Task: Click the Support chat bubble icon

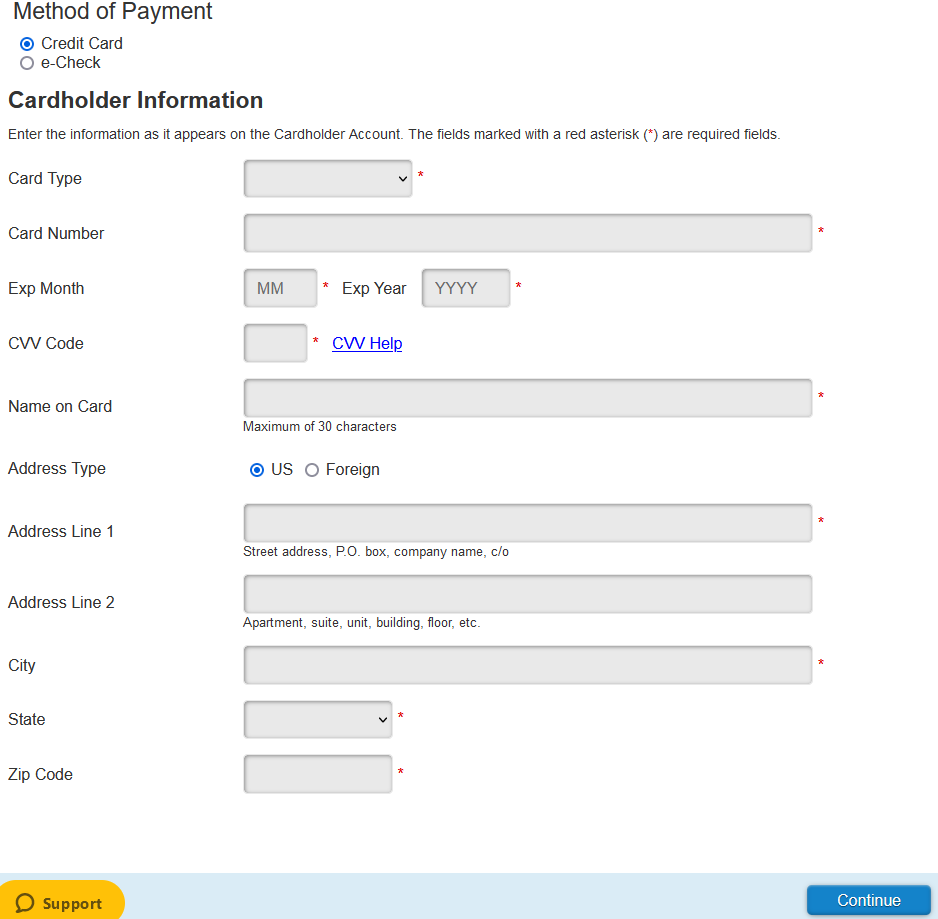Action: click(25, 903)
